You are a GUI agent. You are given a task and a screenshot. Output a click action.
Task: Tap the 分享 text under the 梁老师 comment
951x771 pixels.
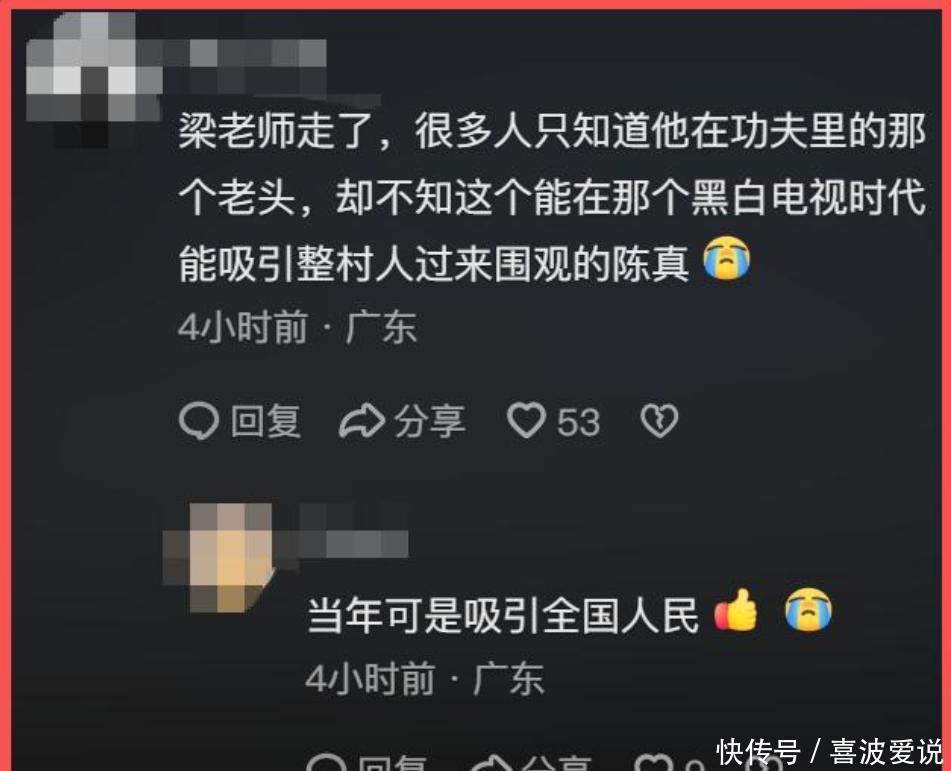point(430,421)
